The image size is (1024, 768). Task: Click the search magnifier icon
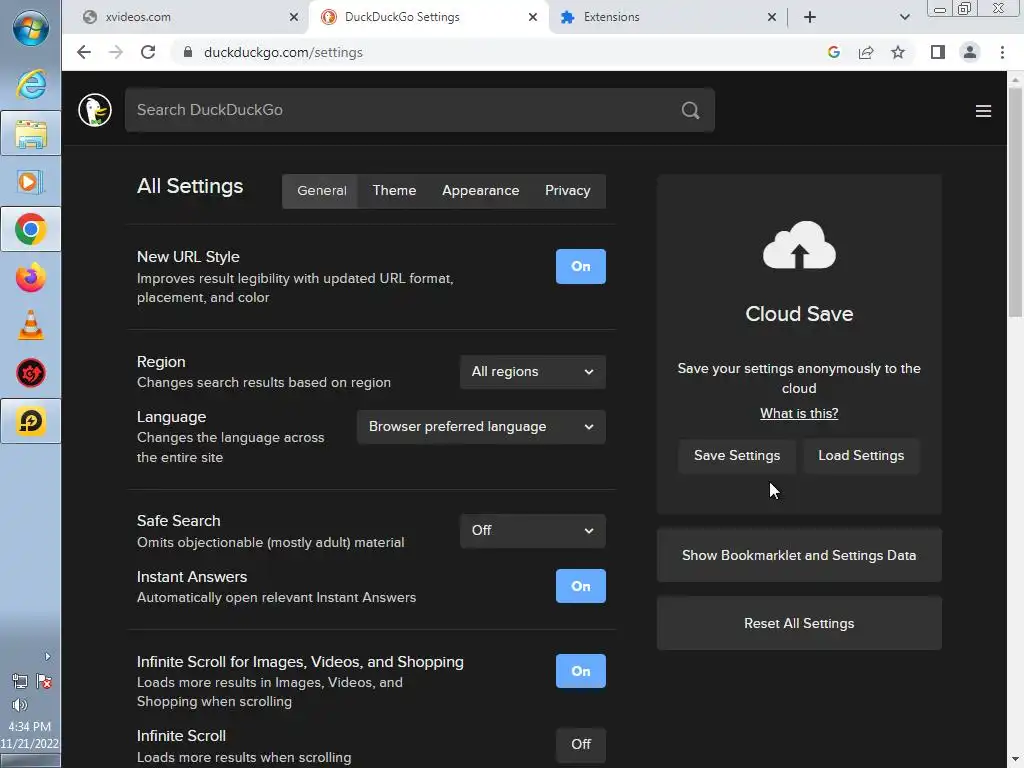tap(690, 110)
